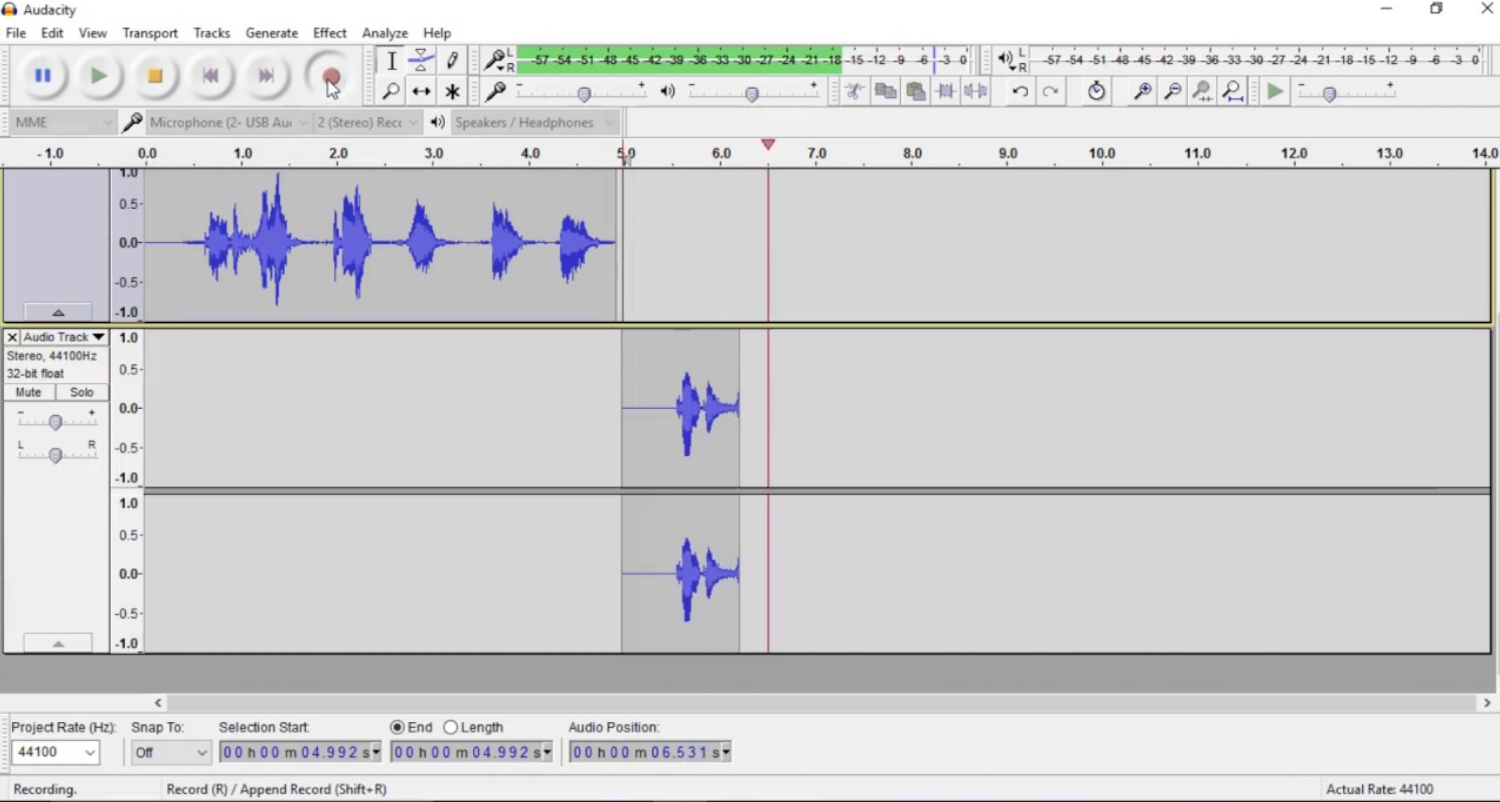Select the Length radio button

click(x=452, y=727)
